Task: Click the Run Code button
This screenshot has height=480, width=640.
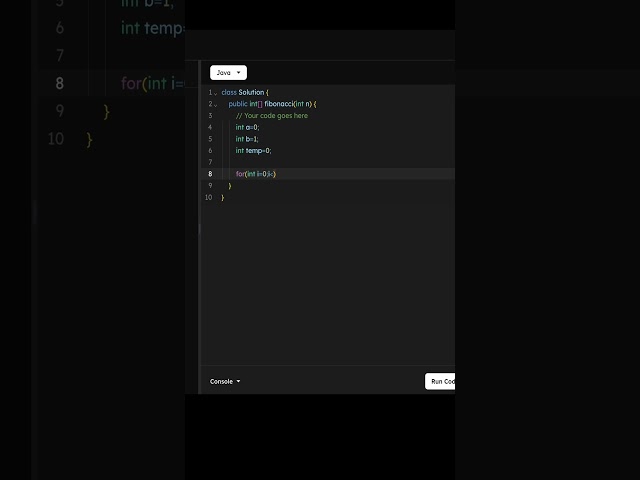Action: pos(440,381)
